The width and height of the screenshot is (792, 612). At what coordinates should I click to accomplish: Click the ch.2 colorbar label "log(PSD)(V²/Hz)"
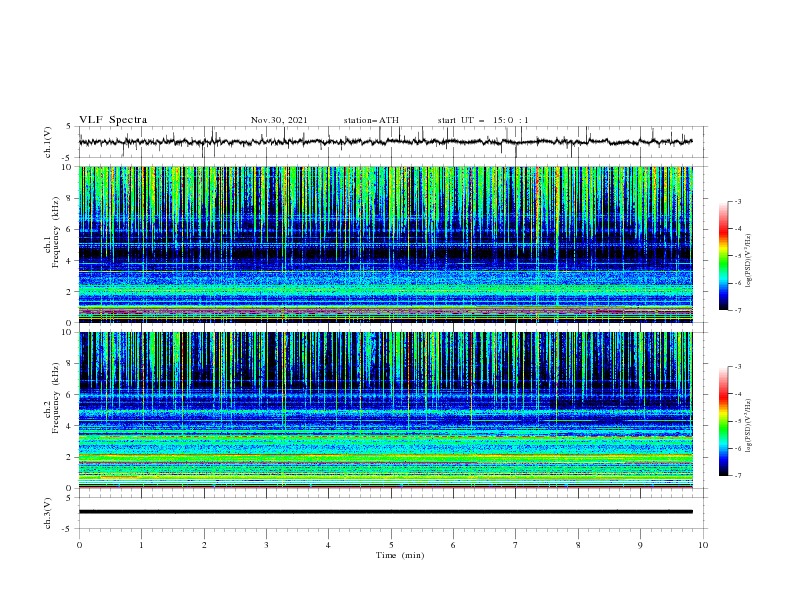click(748, 426)
